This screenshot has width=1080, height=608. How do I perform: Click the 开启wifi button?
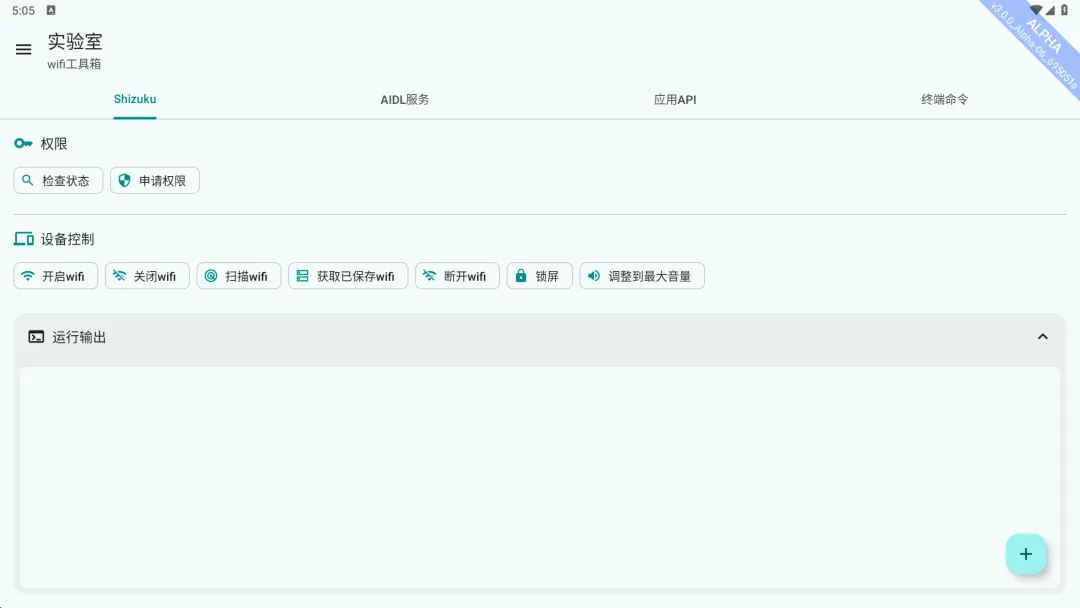pos(56,276)
